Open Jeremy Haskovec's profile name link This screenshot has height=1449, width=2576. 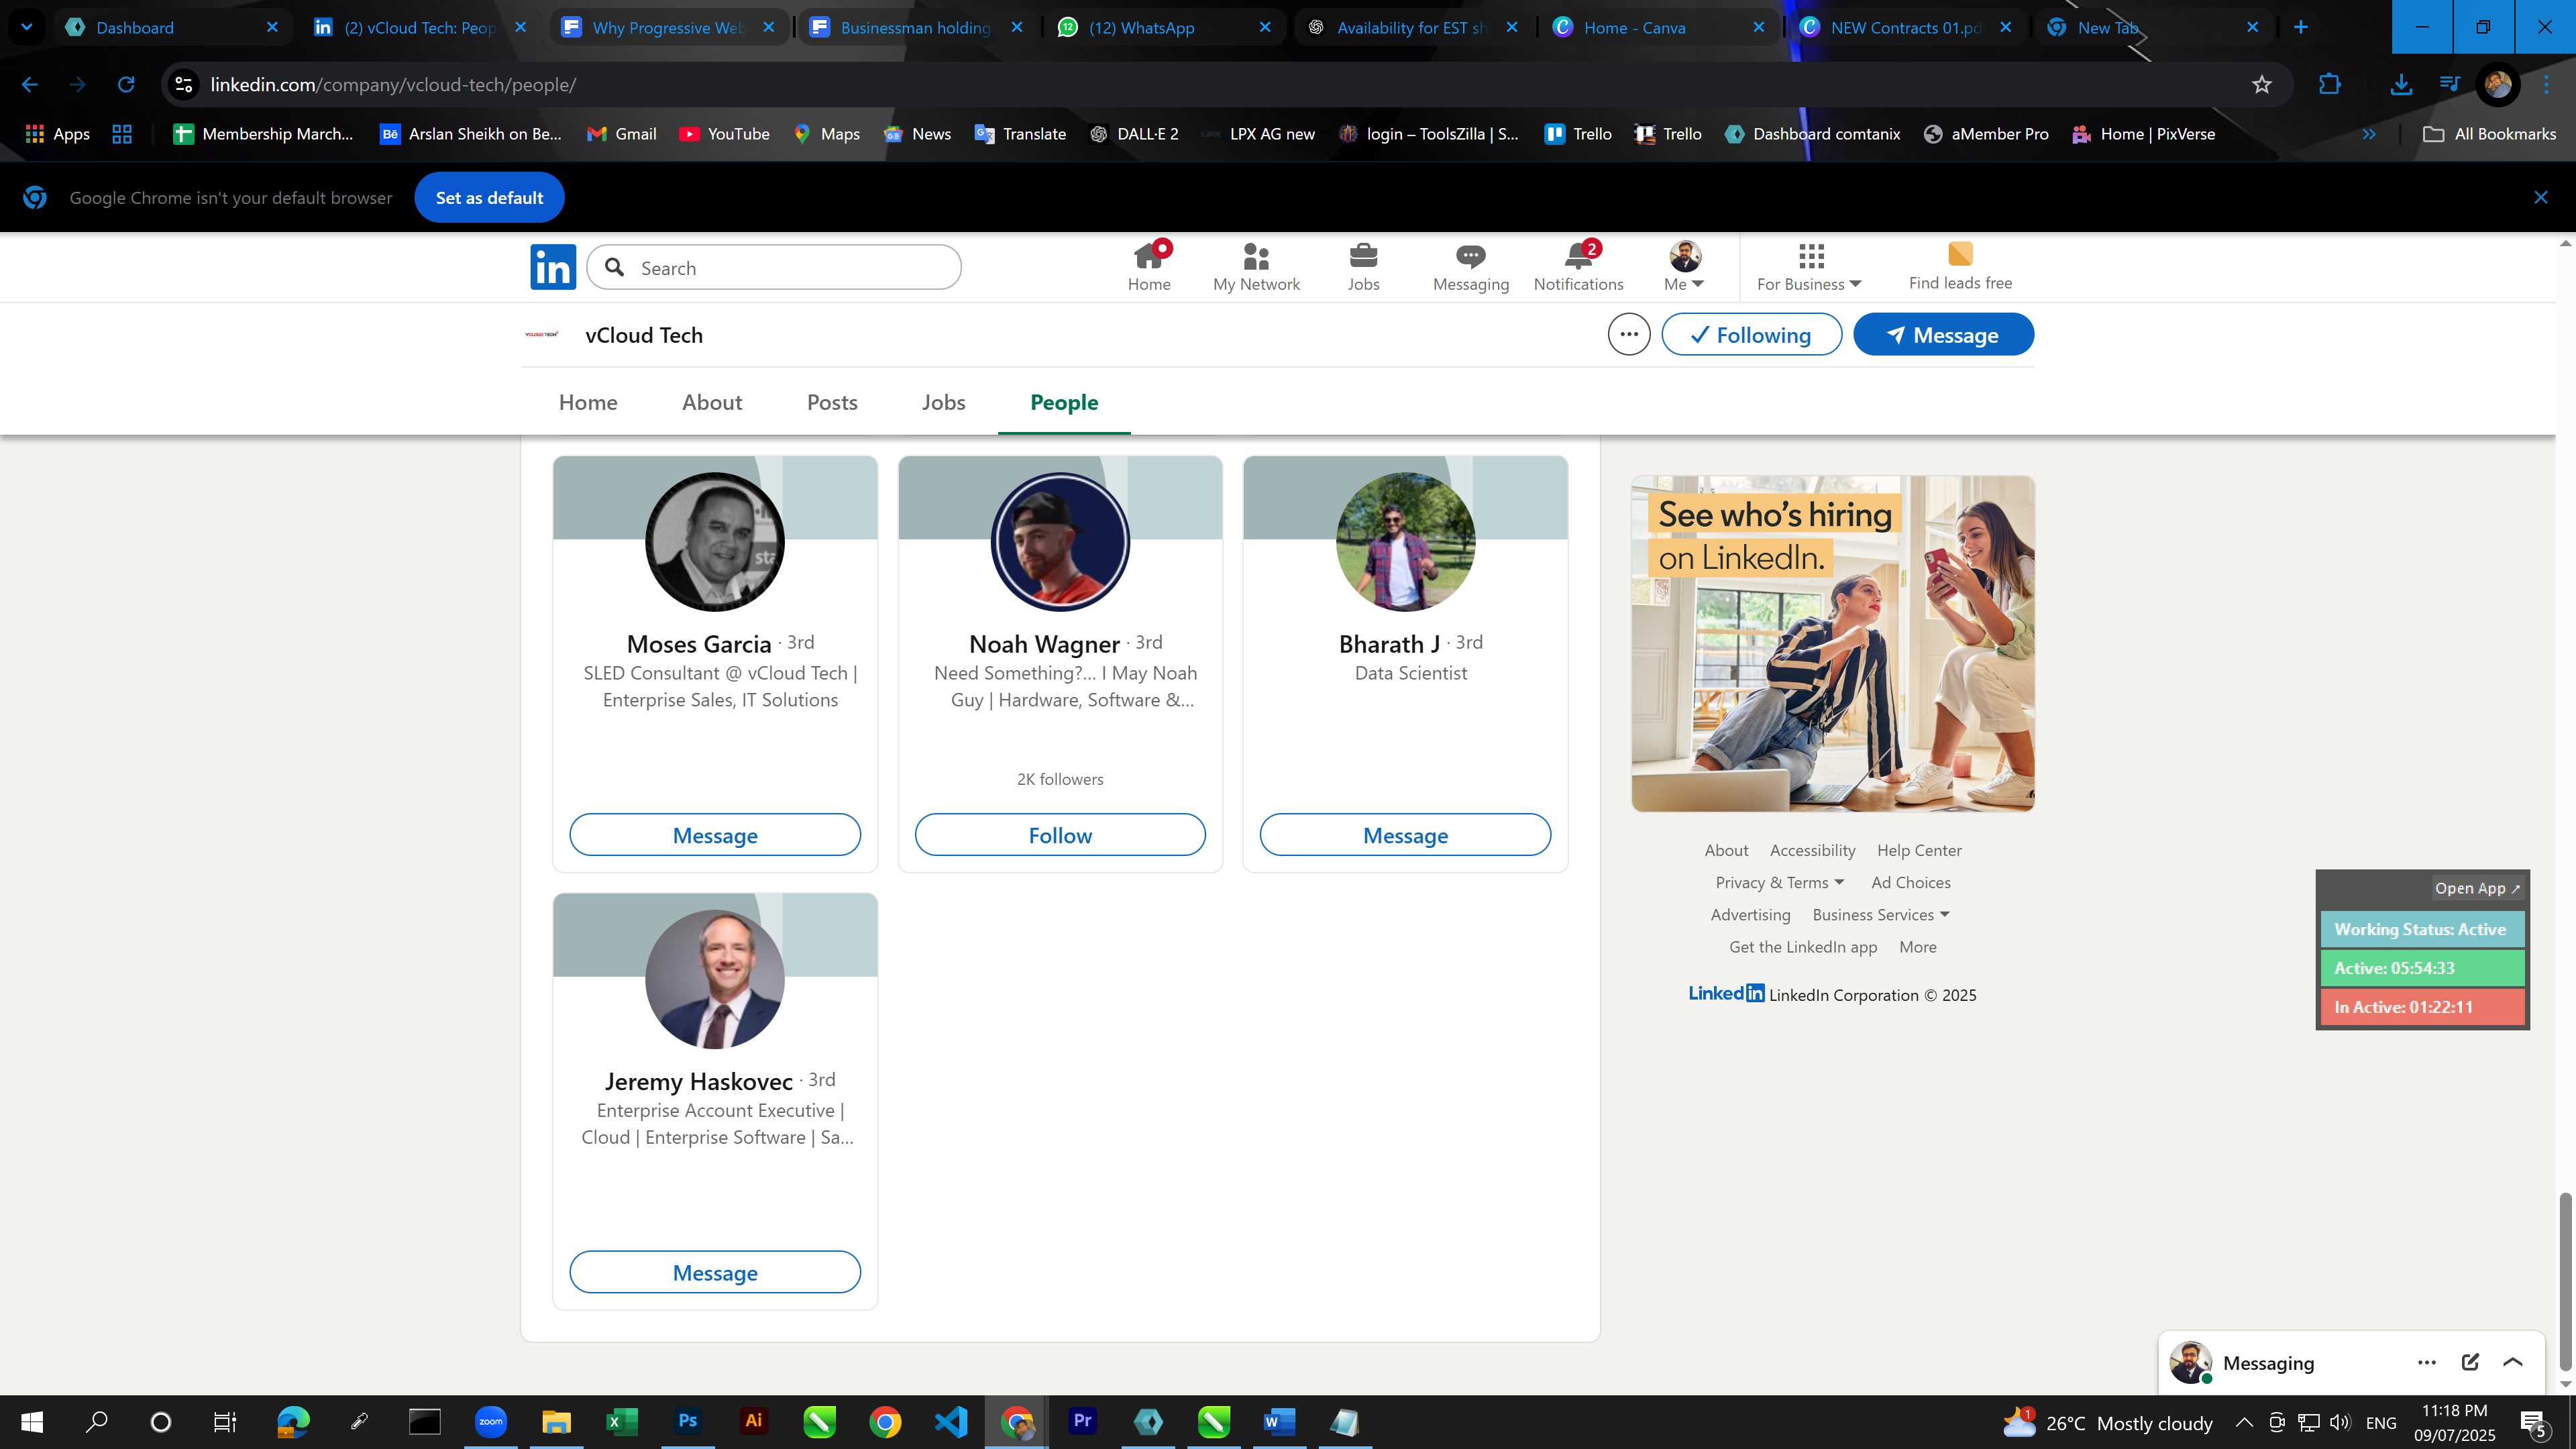coord(698,1081)
